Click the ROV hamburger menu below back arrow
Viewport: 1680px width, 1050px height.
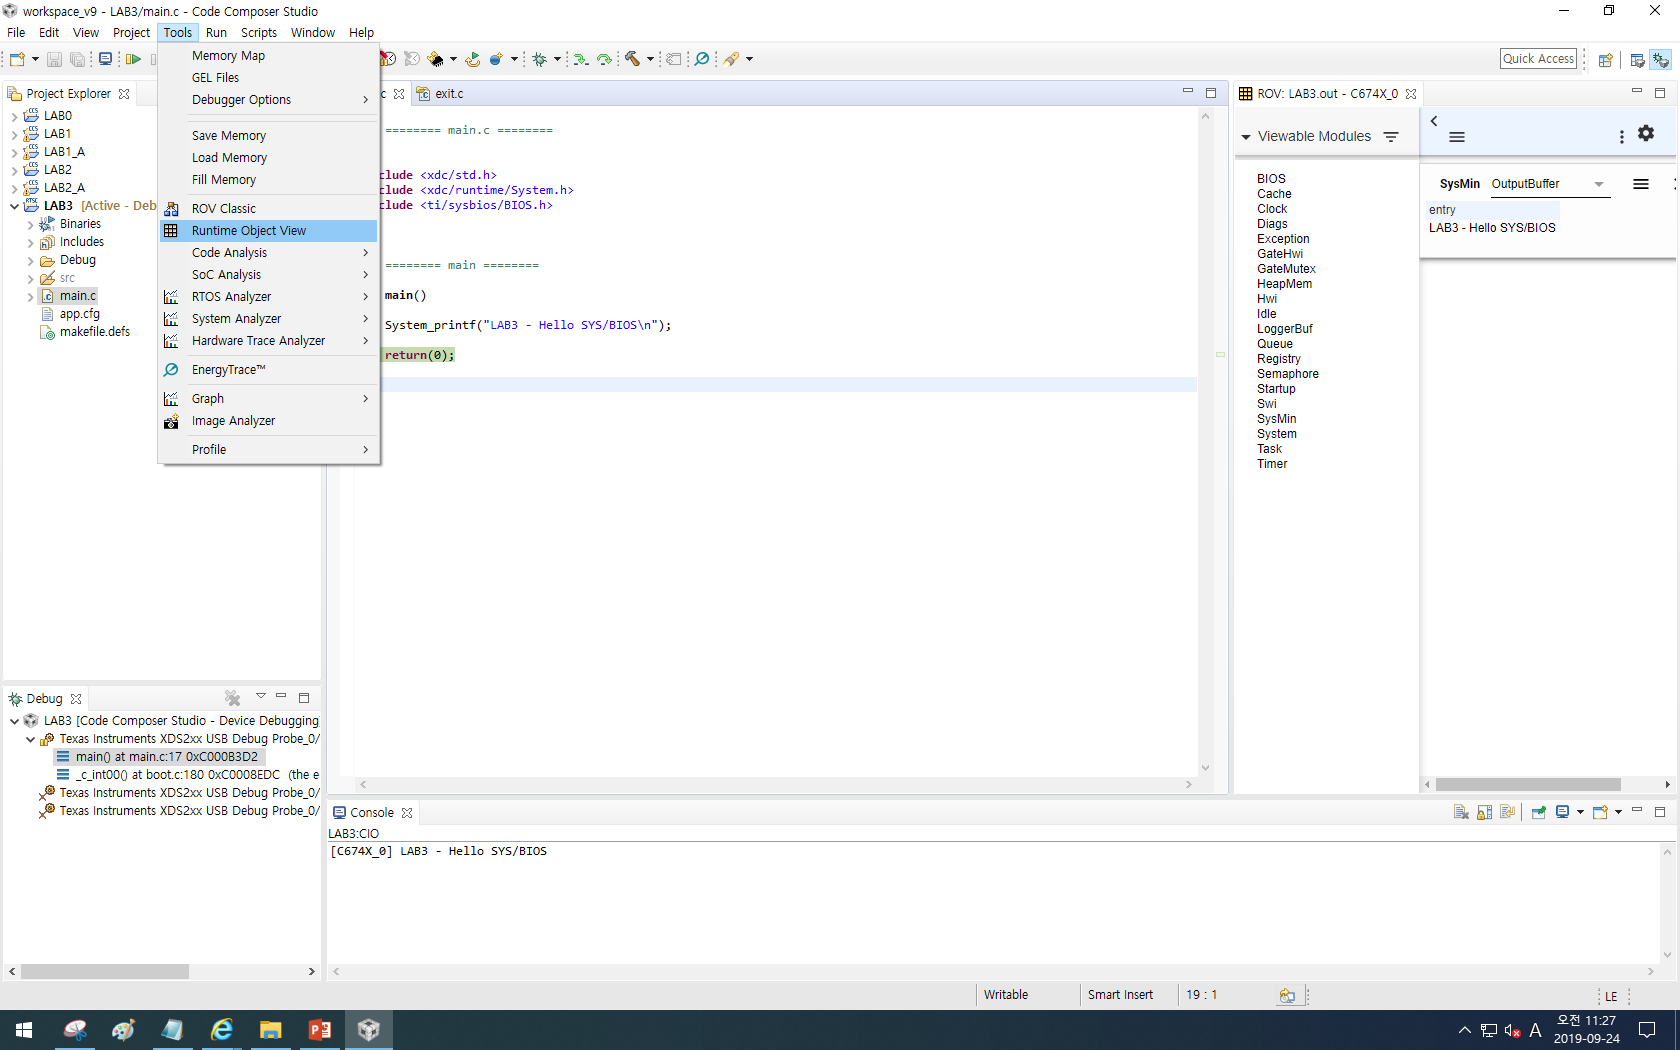1457,137
